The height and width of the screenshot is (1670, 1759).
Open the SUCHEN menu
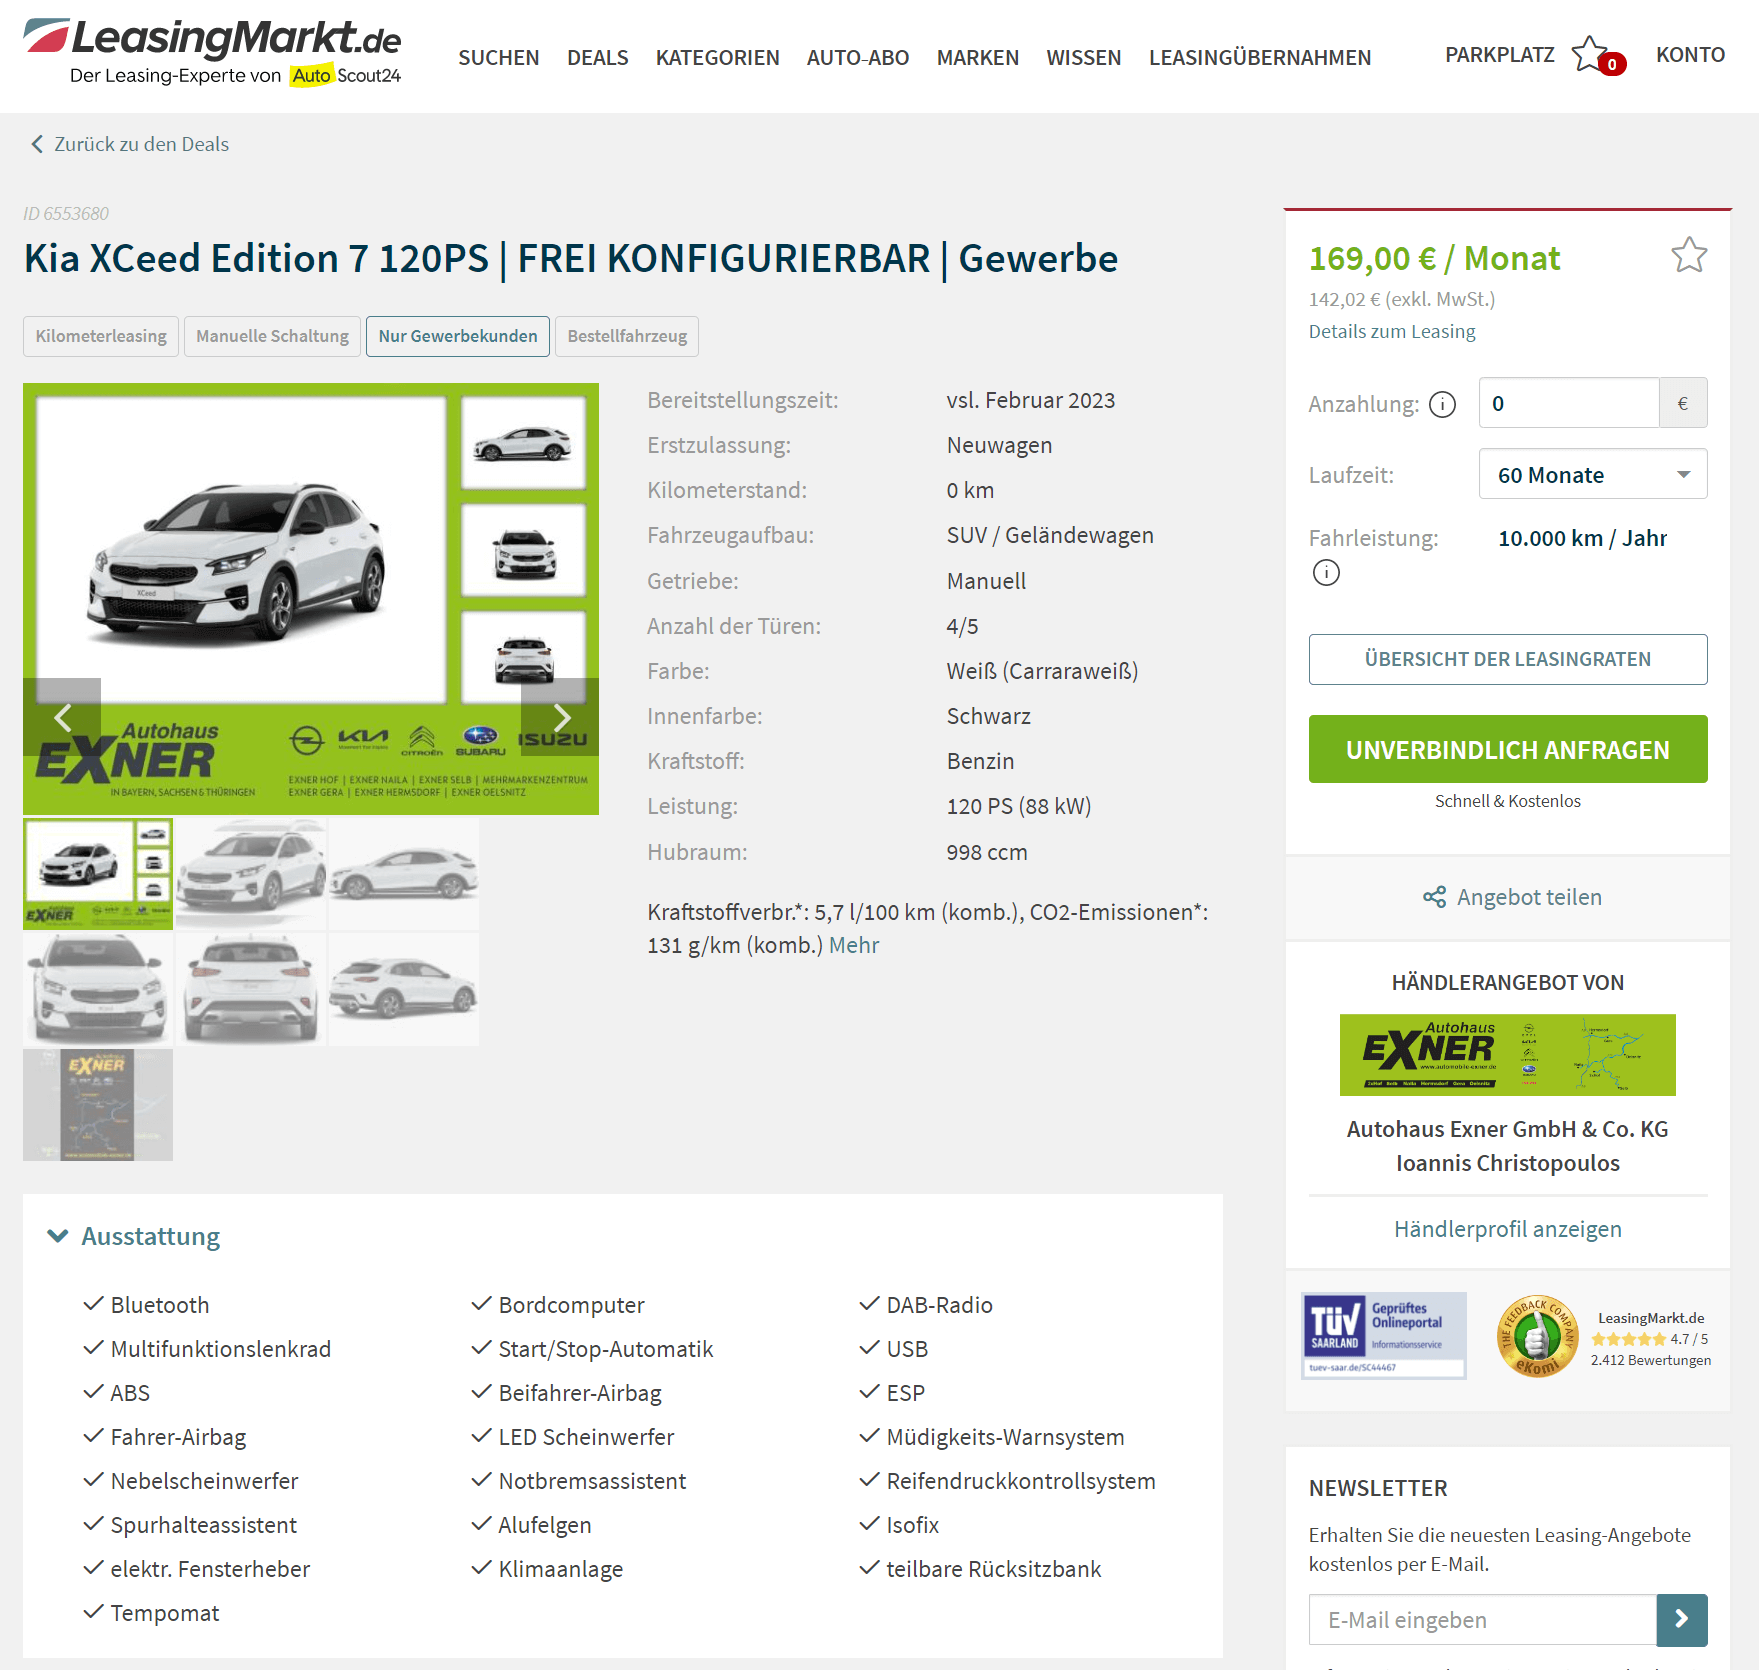click(x=499, y=58)
